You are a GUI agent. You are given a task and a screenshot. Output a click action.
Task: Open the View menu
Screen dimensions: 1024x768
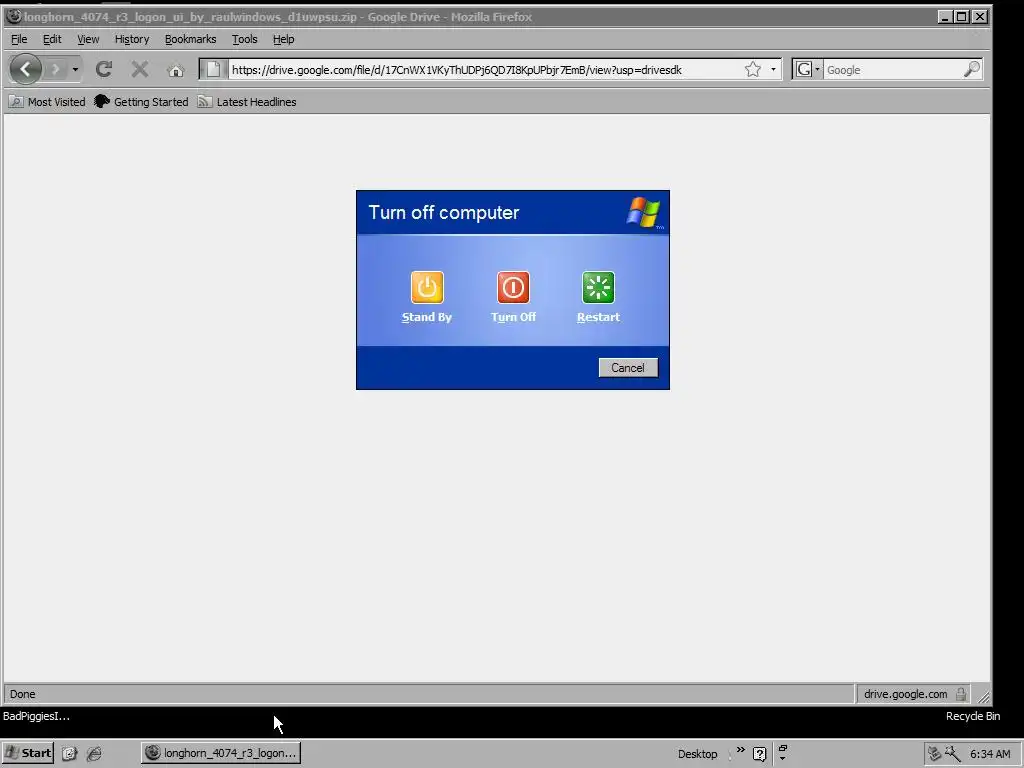(88, 39)
